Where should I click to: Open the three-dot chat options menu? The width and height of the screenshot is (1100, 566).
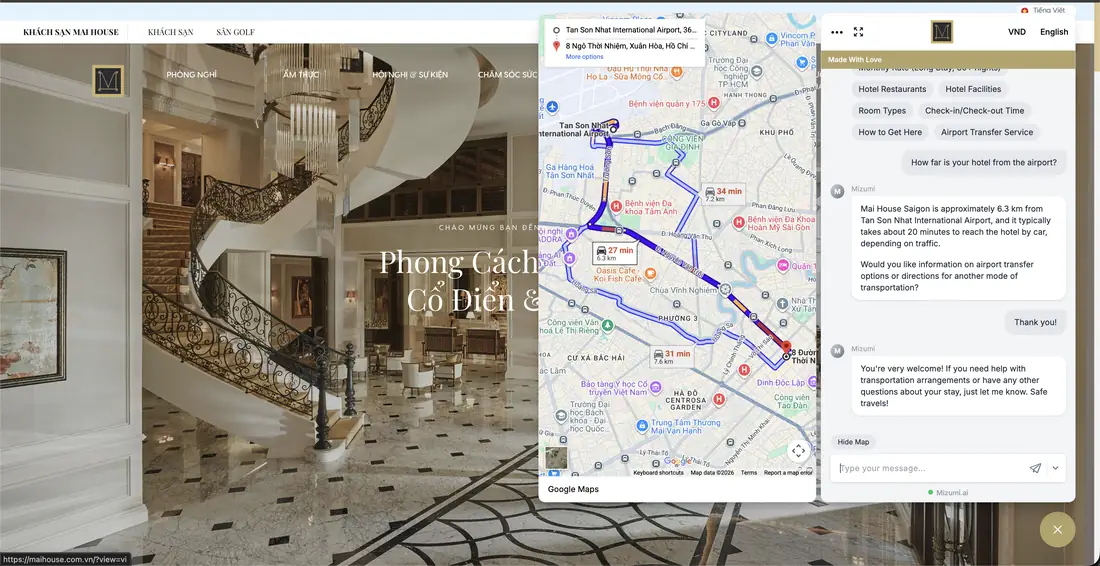pos(836,32)
